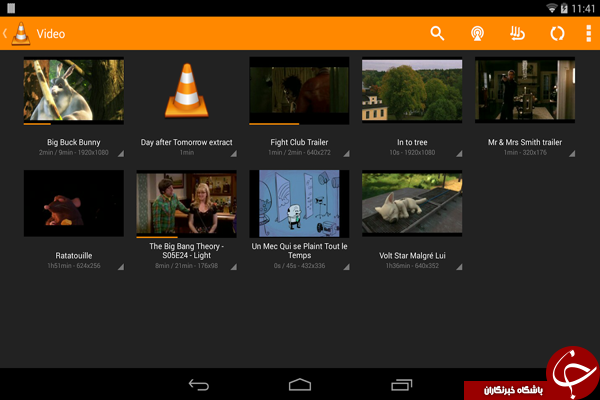Image resolution: width=600 pixels, height=400 pixels.
Task: Play the Ratatouille thumbnail
Action: pyautogui.click(x=73, y=203)
